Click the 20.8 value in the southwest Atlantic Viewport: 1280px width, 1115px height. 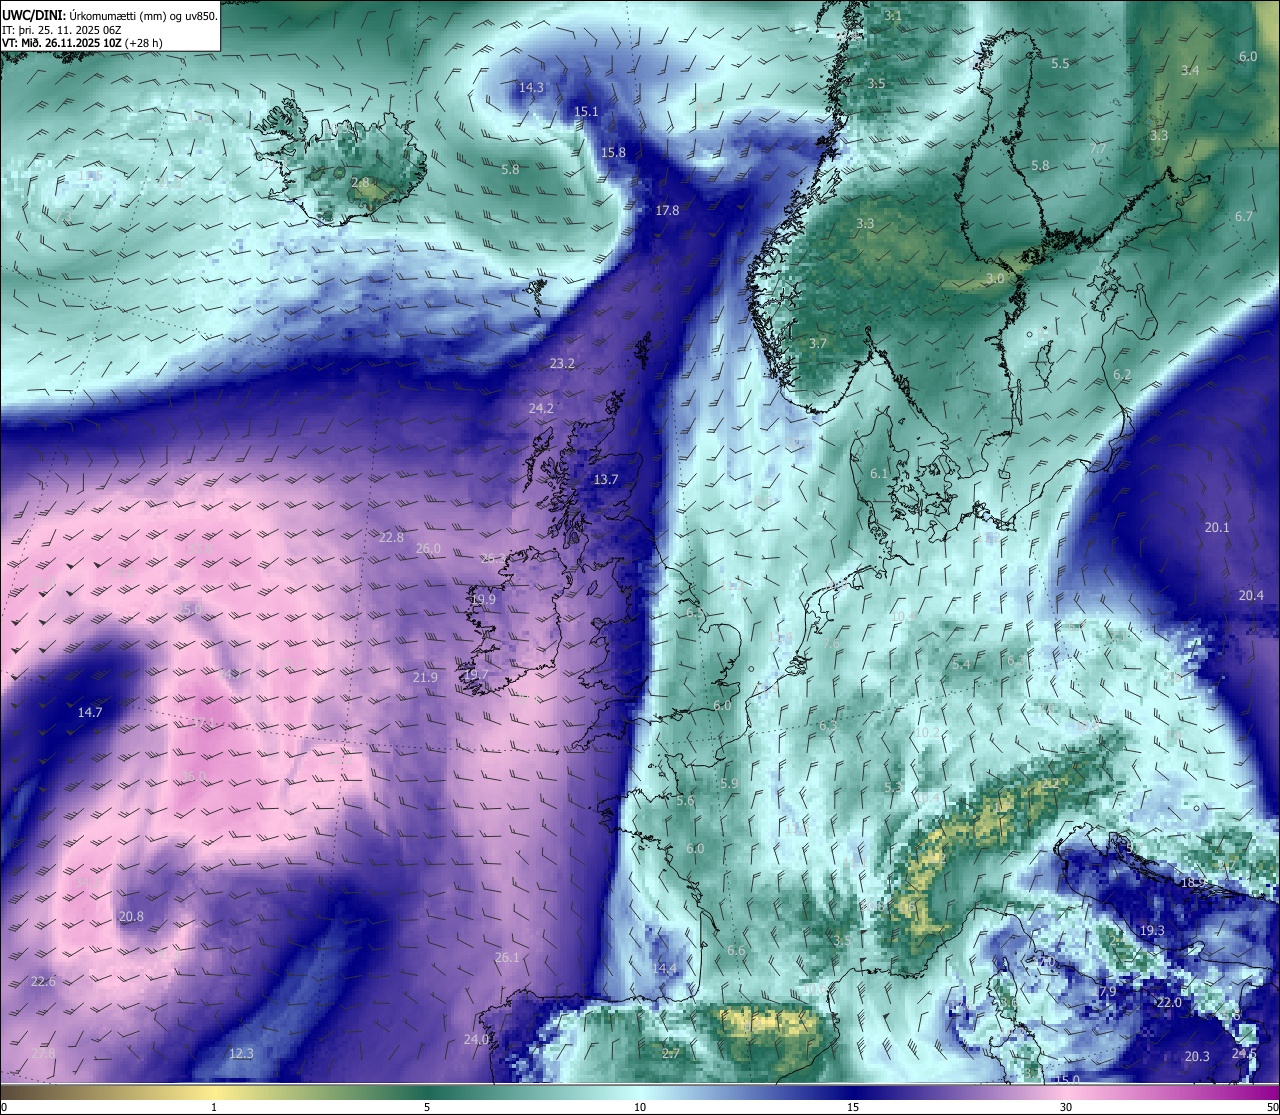(x=131, y=916)
